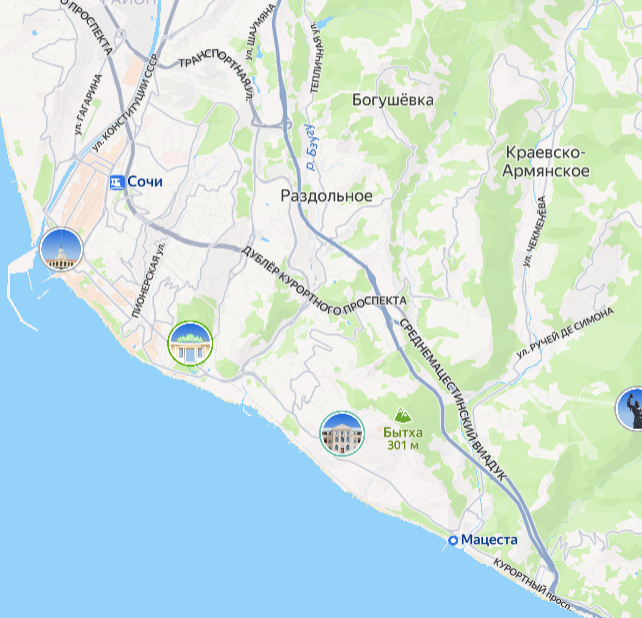This screenshot has width=642, height=618.
Task: Click the ул. Конституции СССР street label
Action: click(124, 103)
